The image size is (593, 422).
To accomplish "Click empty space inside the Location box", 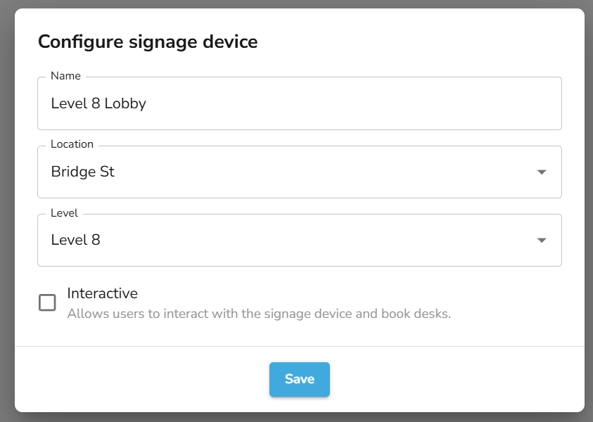I will pos(321,172).
